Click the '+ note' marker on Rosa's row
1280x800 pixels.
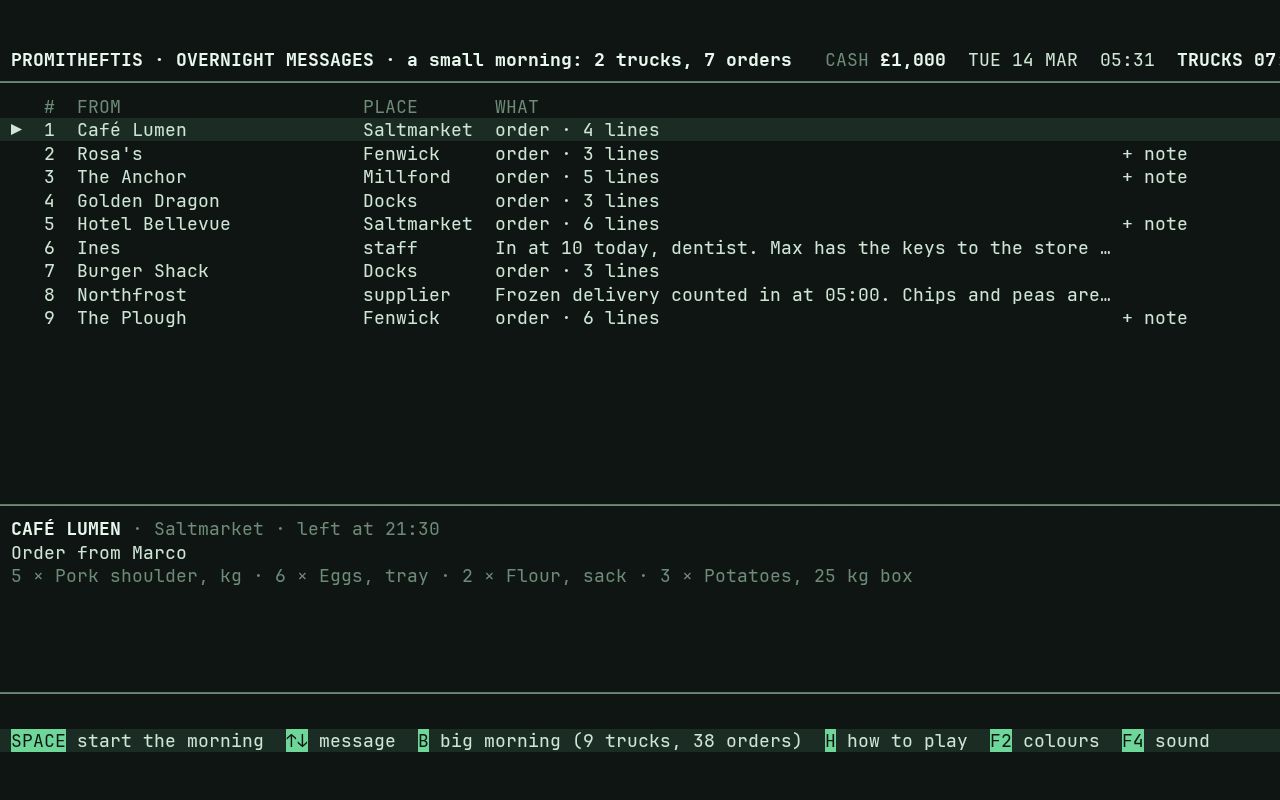[1155, 154]
